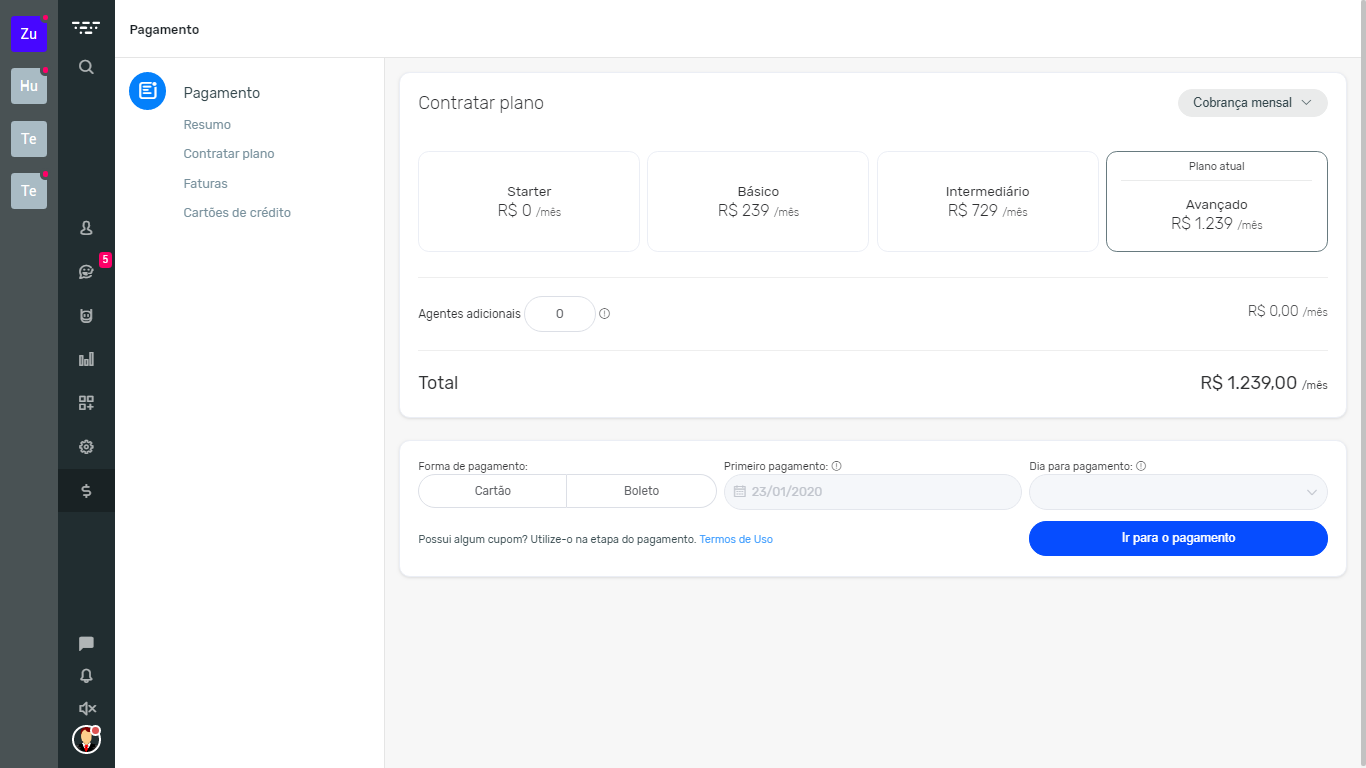Toggle the muted speaker icon

87,708
